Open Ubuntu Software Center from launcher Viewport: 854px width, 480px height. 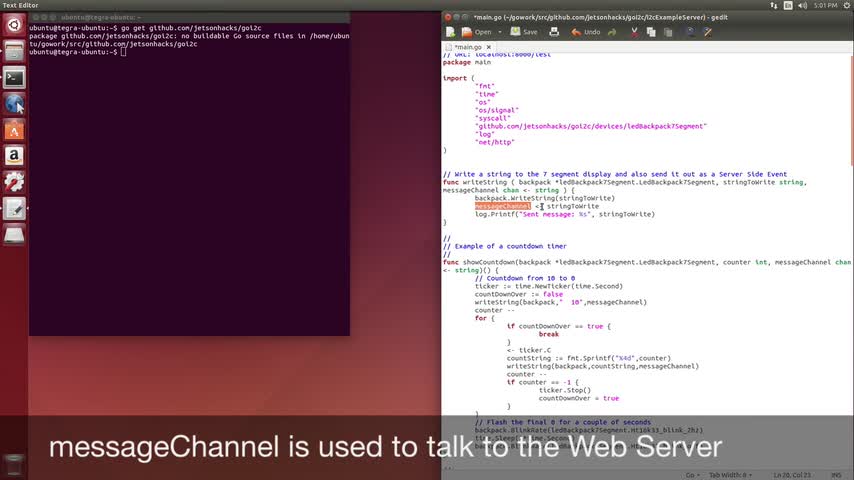pos(14,130)
